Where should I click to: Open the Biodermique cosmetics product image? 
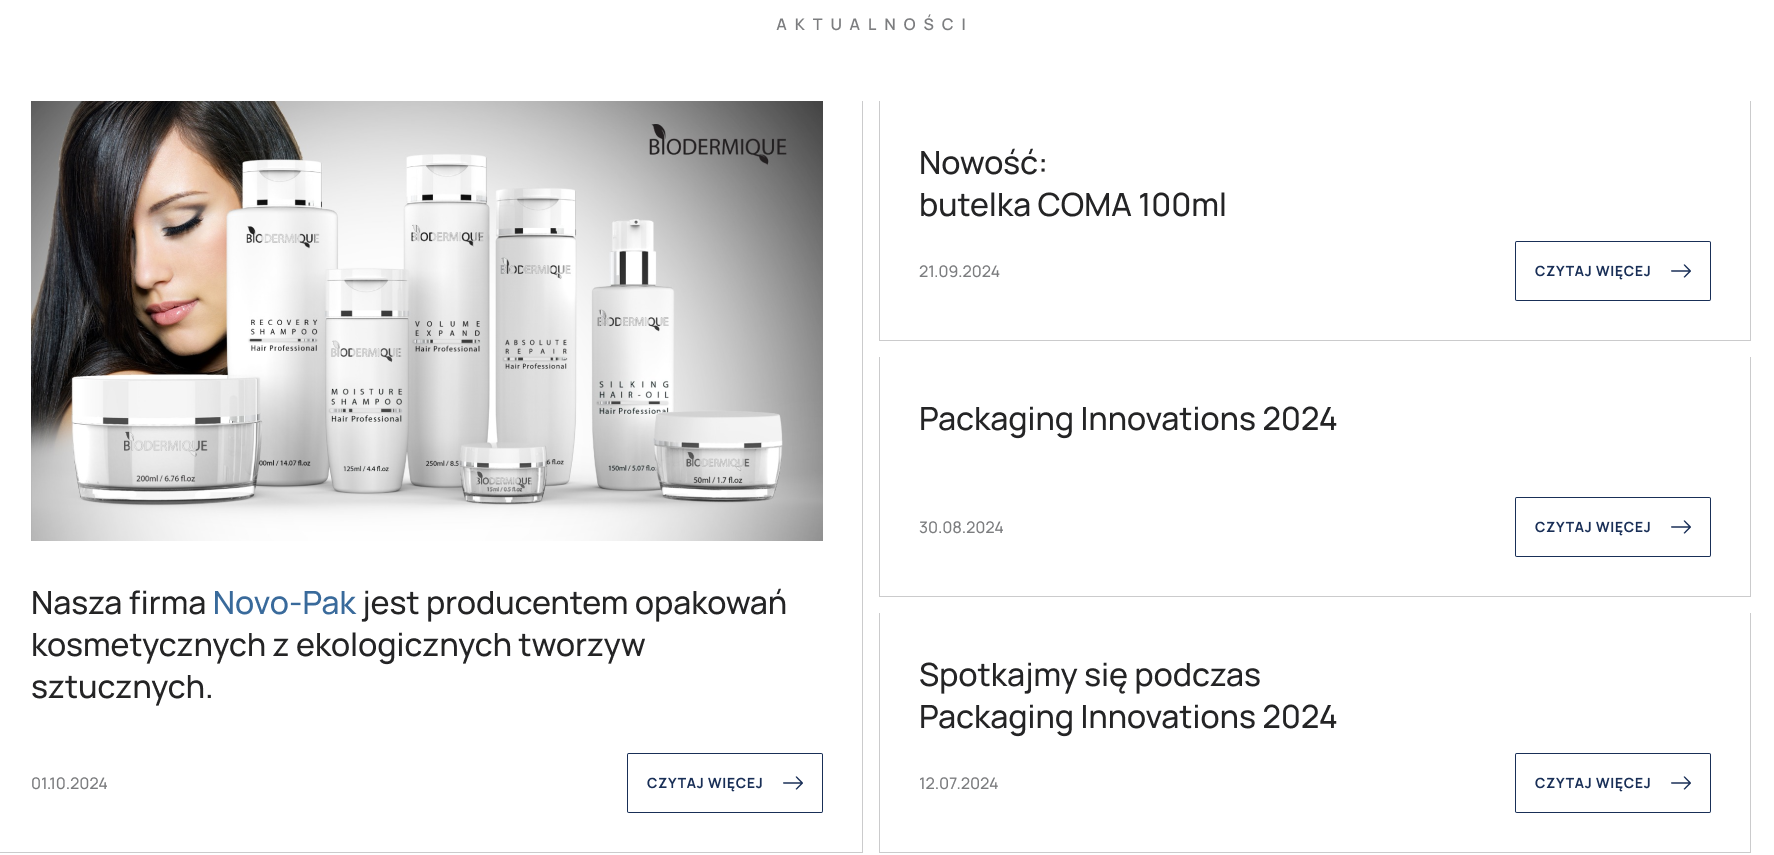(427, 321)
